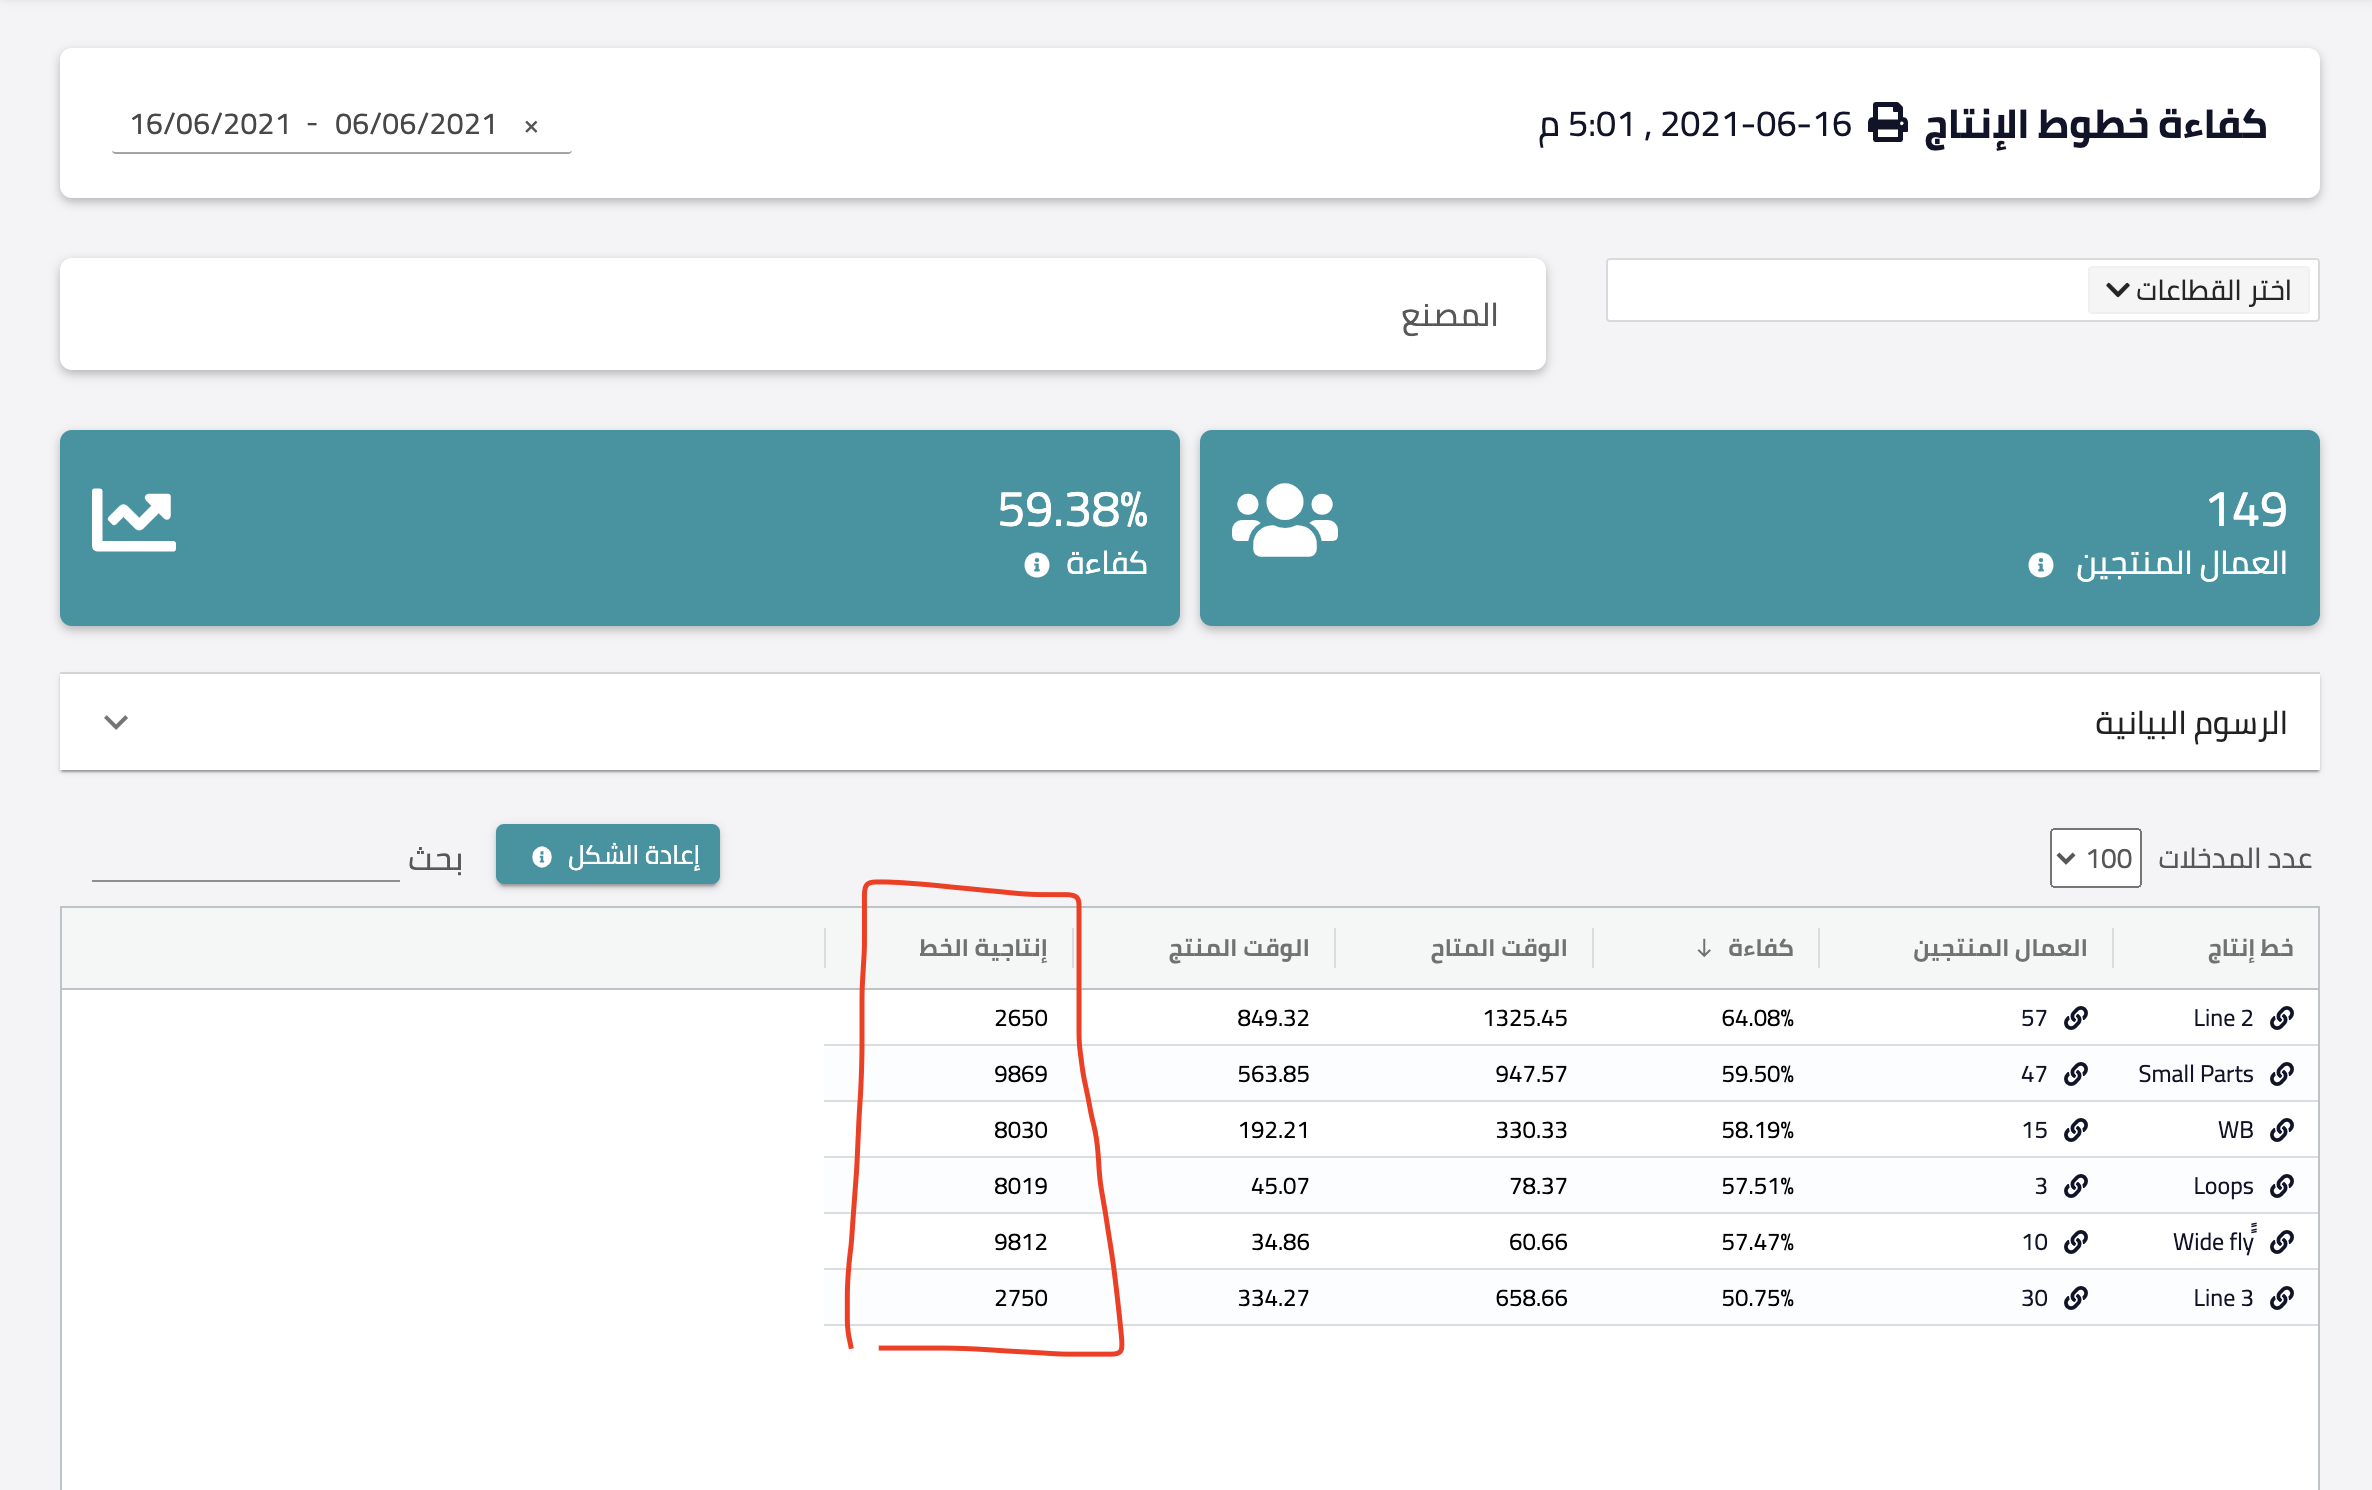Image resolution: width=2372 pixels, height=1490 pixels.
Task: Click the workers link icon next to 30
Action: click(2076, 1298)
